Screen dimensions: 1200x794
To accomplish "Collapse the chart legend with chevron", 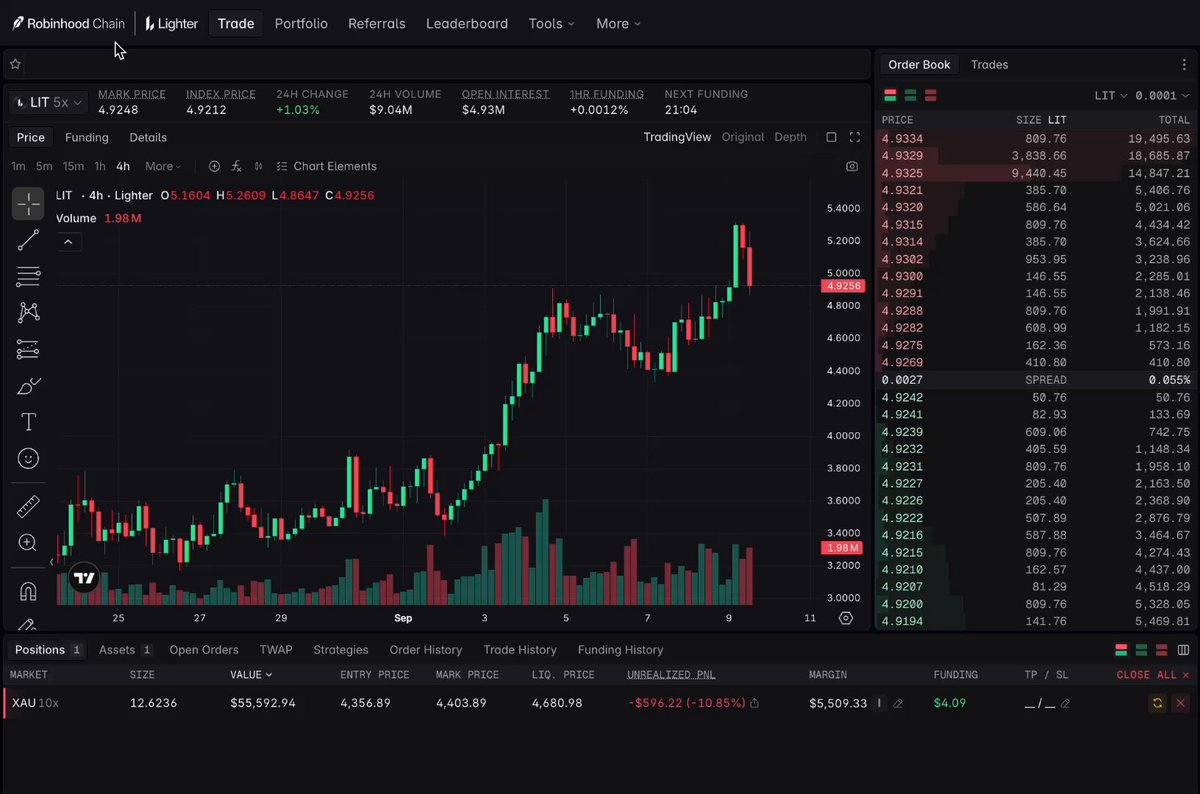I will (x=69, y=242).
